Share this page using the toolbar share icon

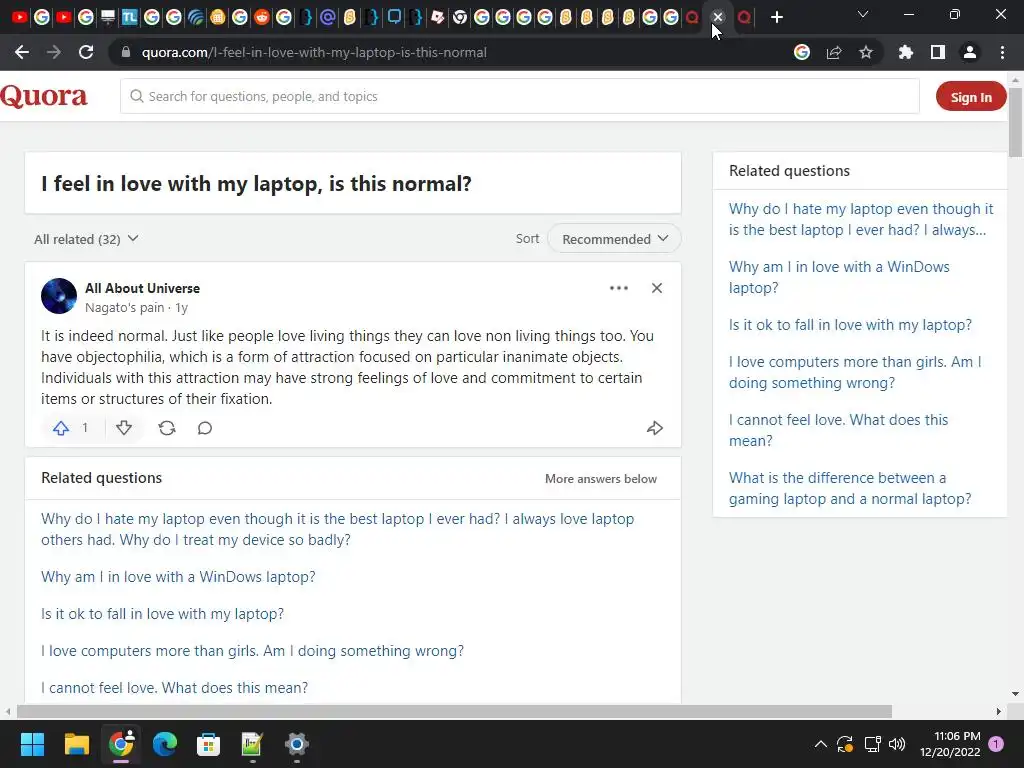[x=834, y=52]
